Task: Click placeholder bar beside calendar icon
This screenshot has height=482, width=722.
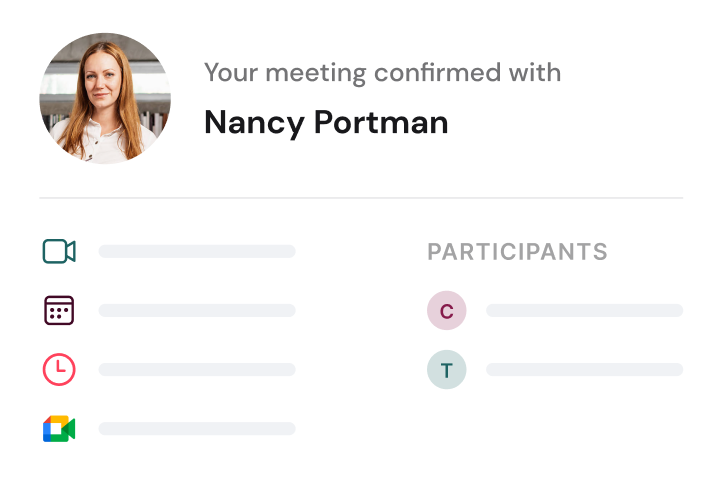Action: 197,310
